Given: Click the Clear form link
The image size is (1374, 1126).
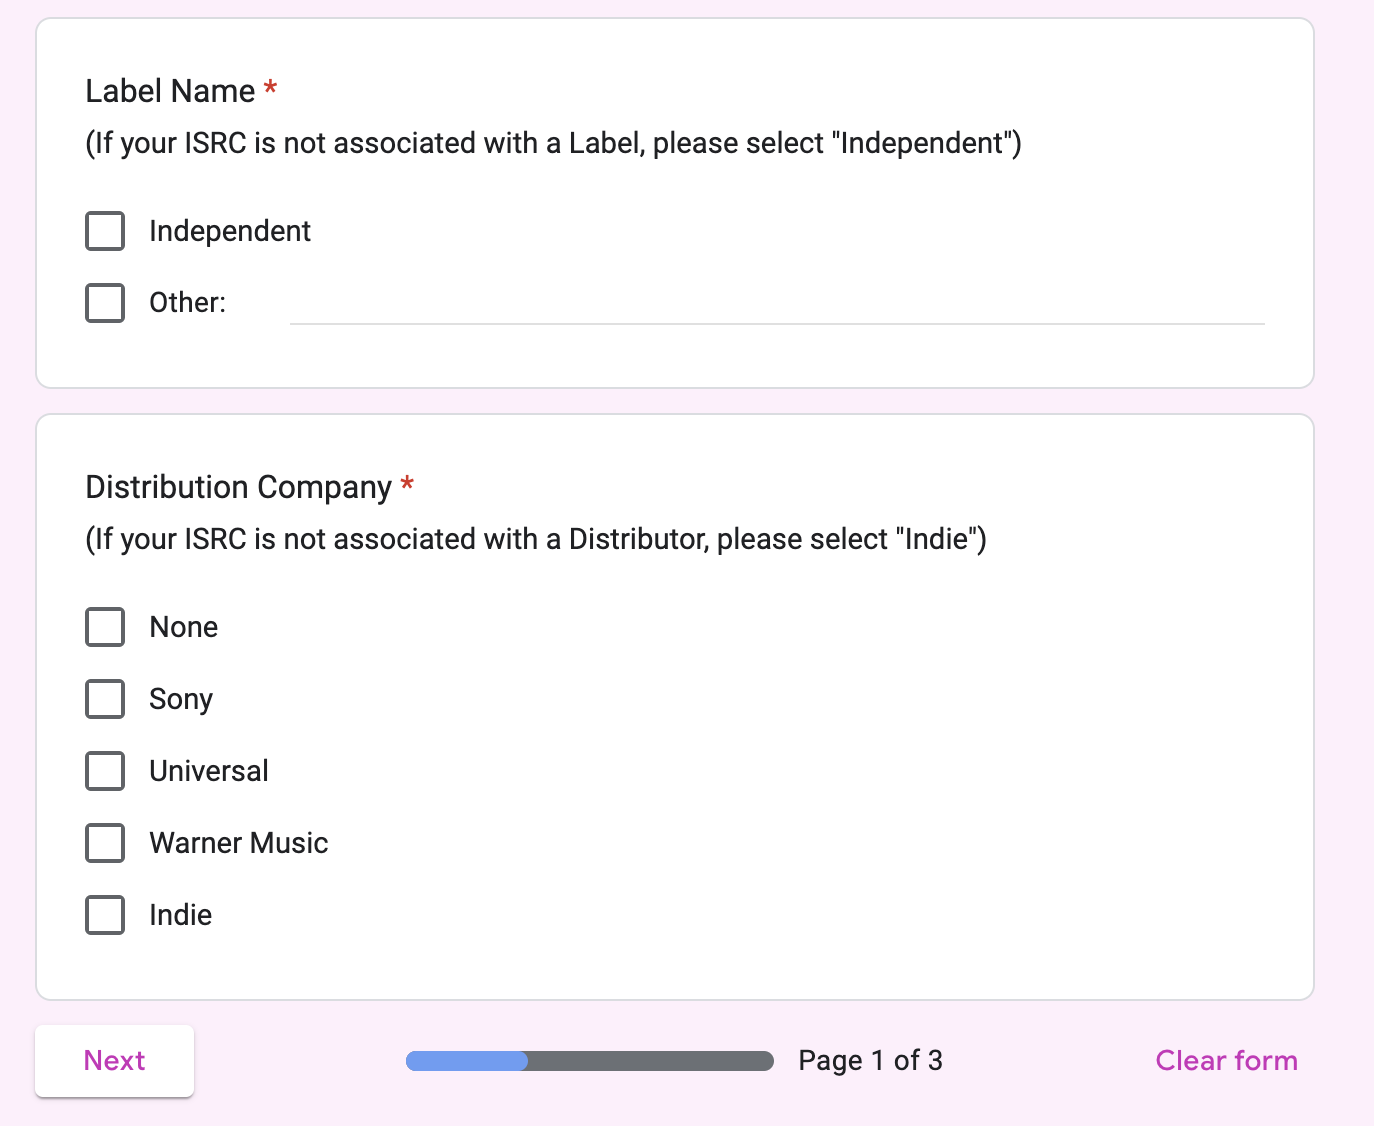Looking at the screenshot, I should [1226, 1061].
